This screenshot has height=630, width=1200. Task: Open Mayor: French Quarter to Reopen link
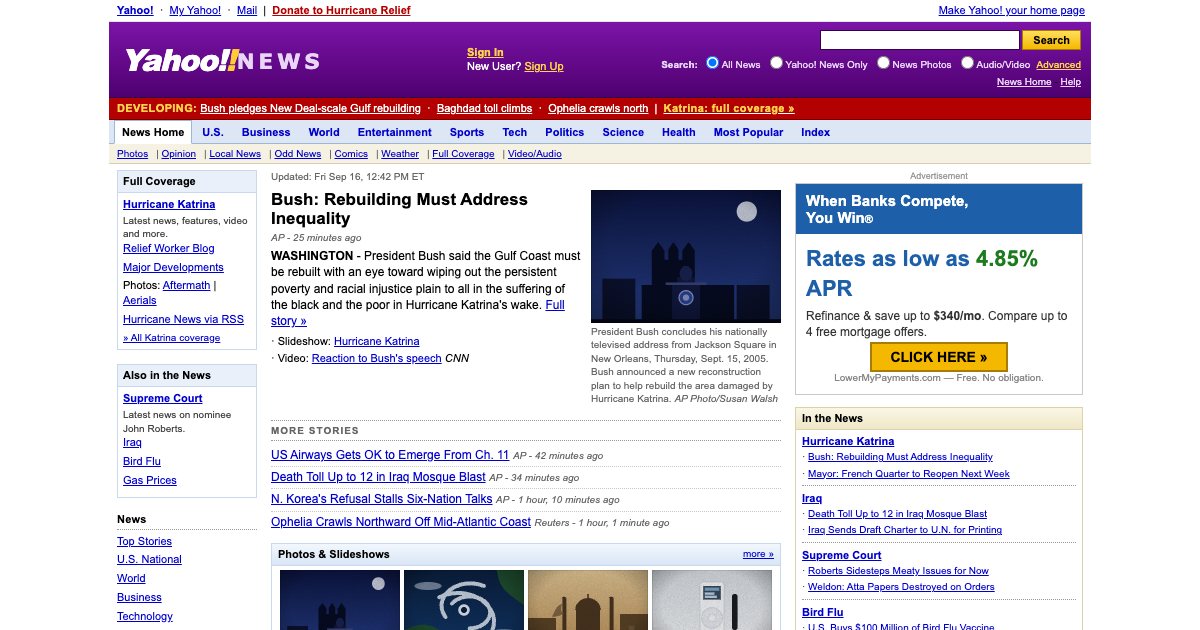tap(909, 474)
